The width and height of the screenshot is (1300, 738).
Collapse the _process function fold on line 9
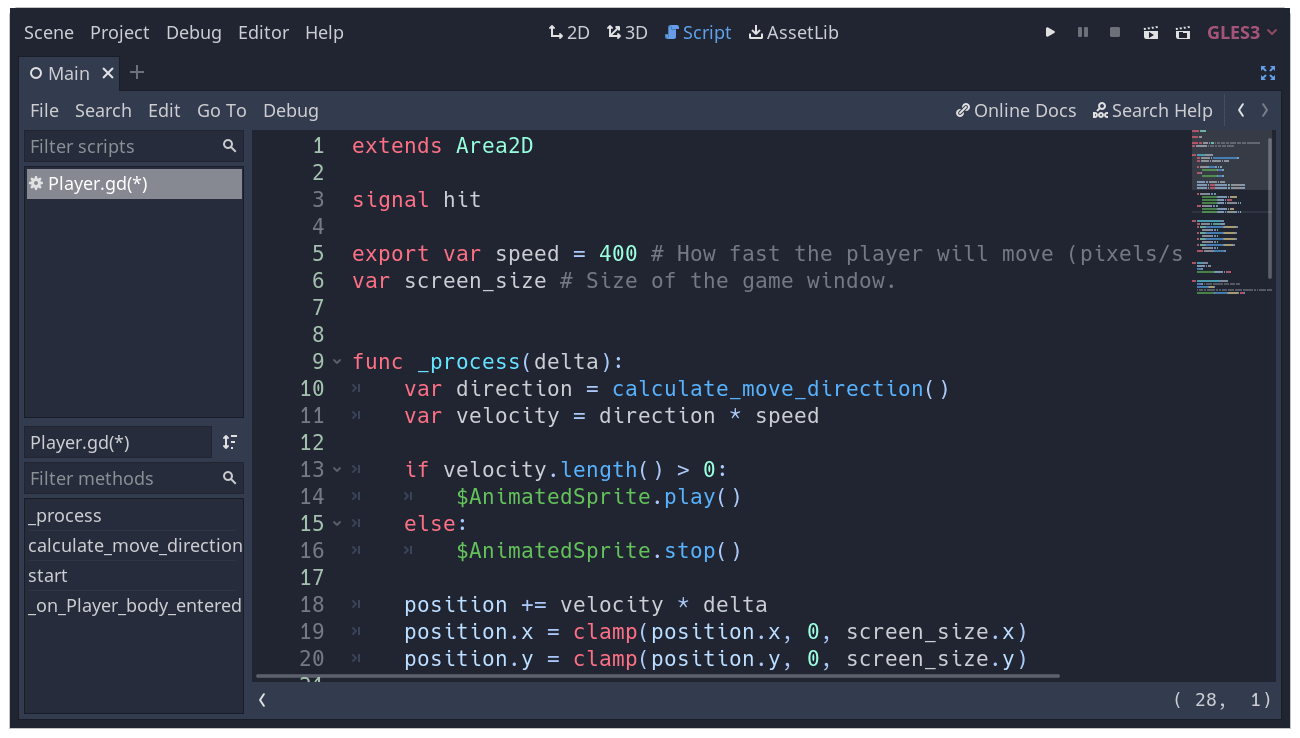coord(336,361)
